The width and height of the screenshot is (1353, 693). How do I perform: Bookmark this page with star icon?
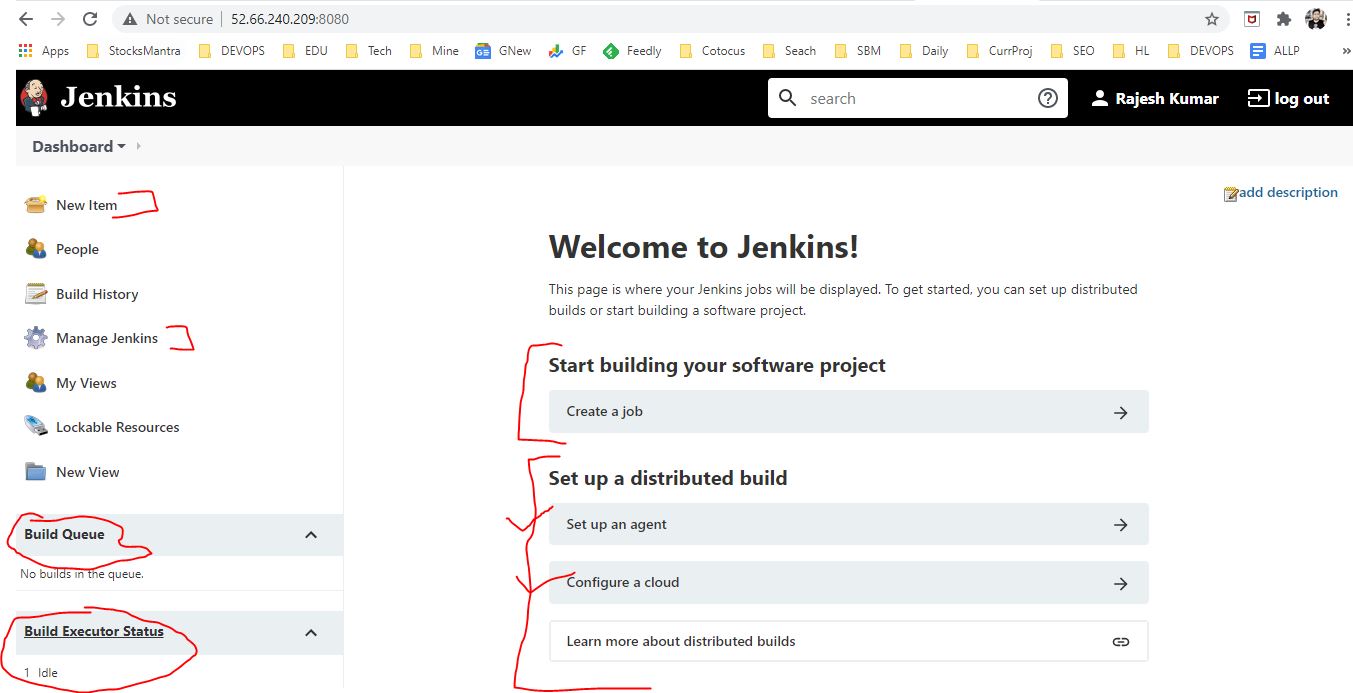(x=1212, y=19)
